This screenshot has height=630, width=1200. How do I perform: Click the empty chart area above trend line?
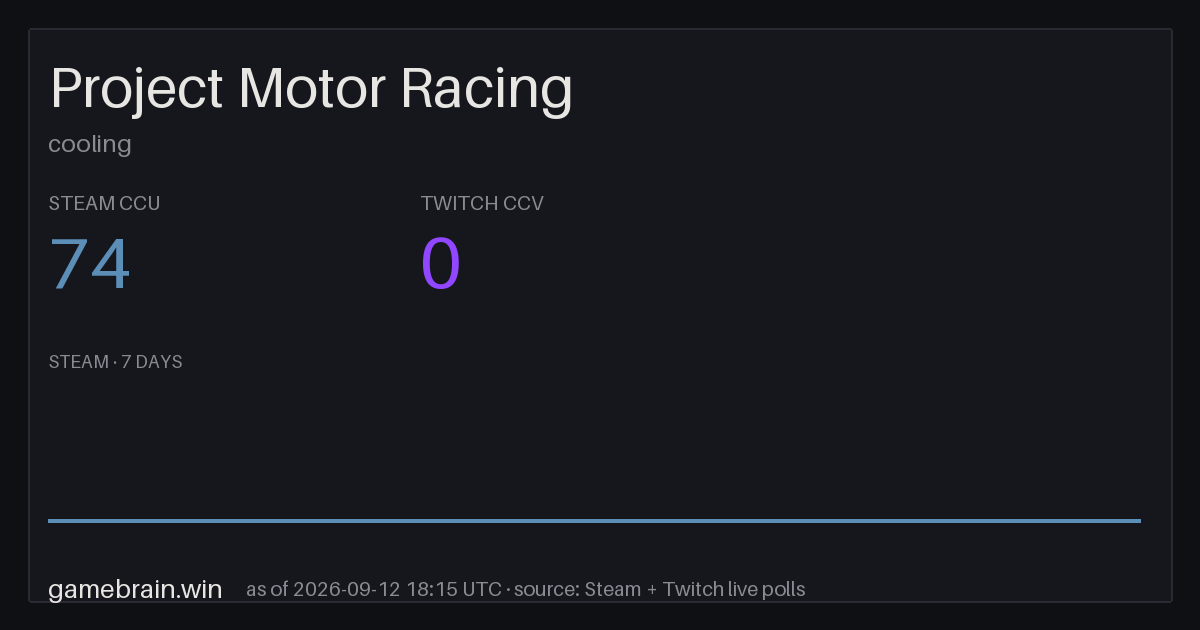tap(594, 445)
